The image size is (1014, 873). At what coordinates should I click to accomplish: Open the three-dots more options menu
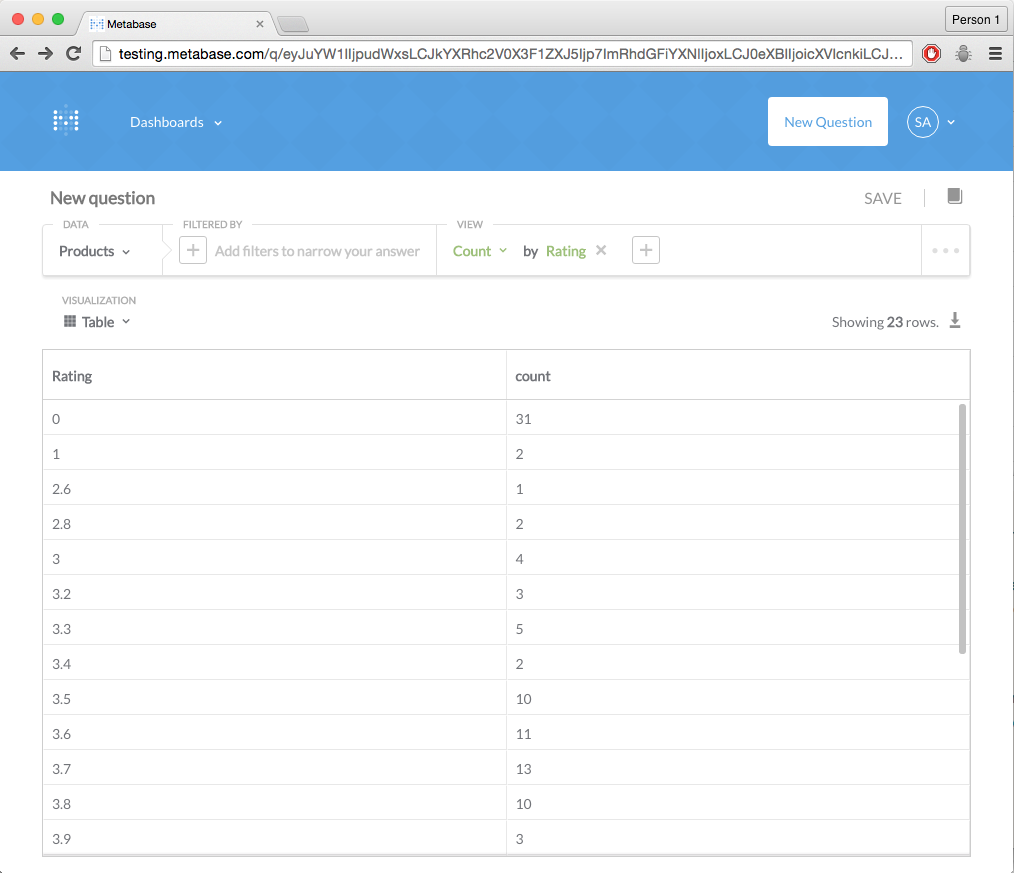(945, 251)
